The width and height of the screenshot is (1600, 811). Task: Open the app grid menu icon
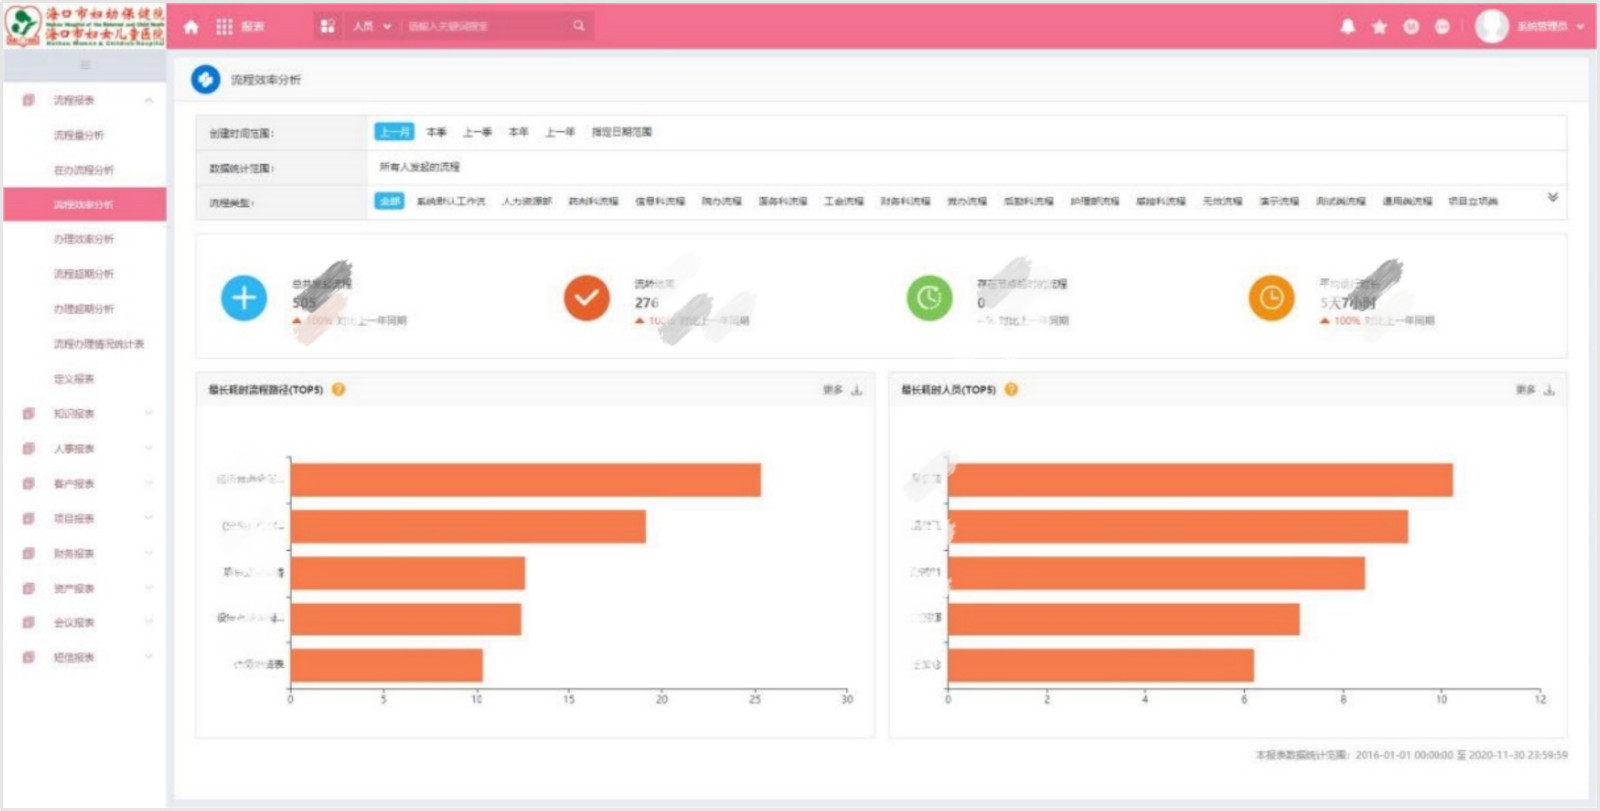224,27
